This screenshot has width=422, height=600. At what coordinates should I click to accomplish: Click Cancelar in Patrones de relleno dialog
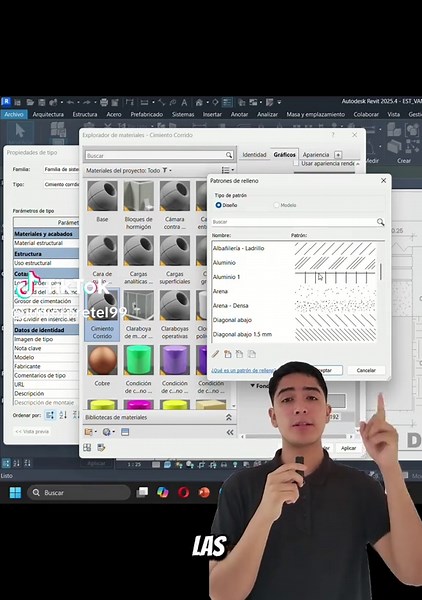(x=366, y=370)
